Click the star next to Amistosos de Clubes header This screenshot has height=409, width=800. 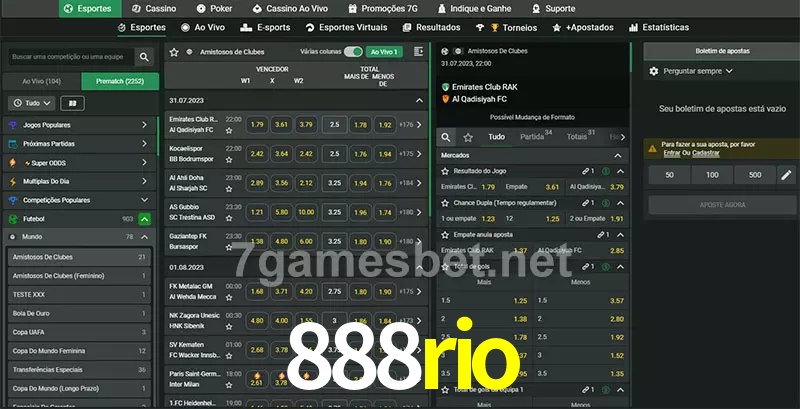174,51
